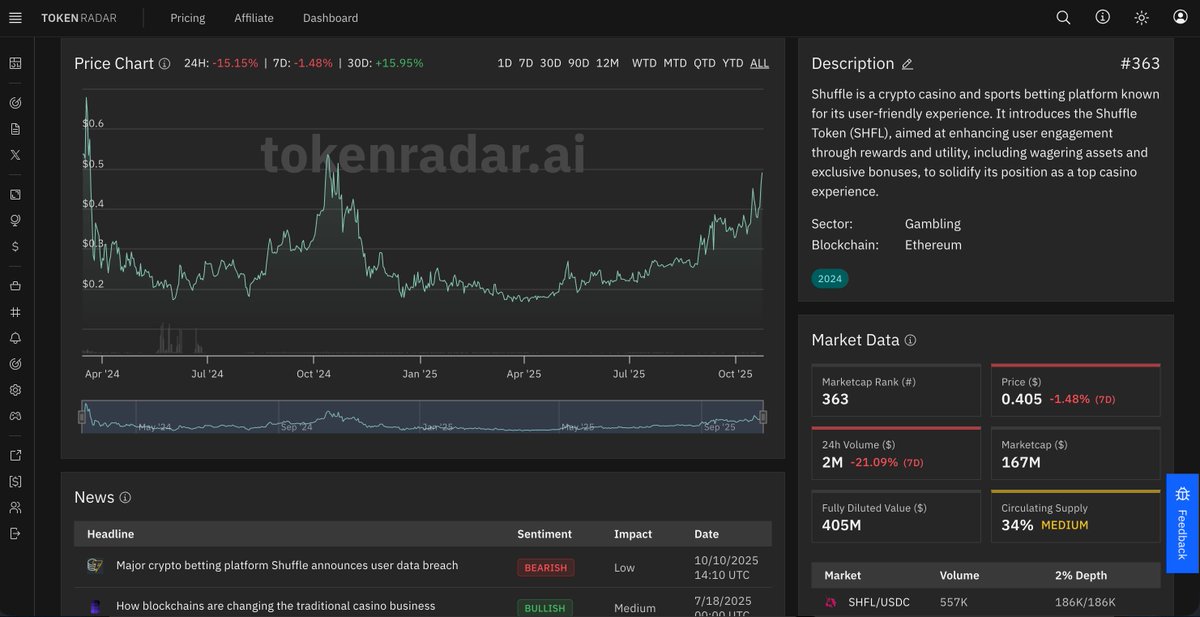Click the Market Data info icon
The image size is (1200, 617).
coord(910,340)
